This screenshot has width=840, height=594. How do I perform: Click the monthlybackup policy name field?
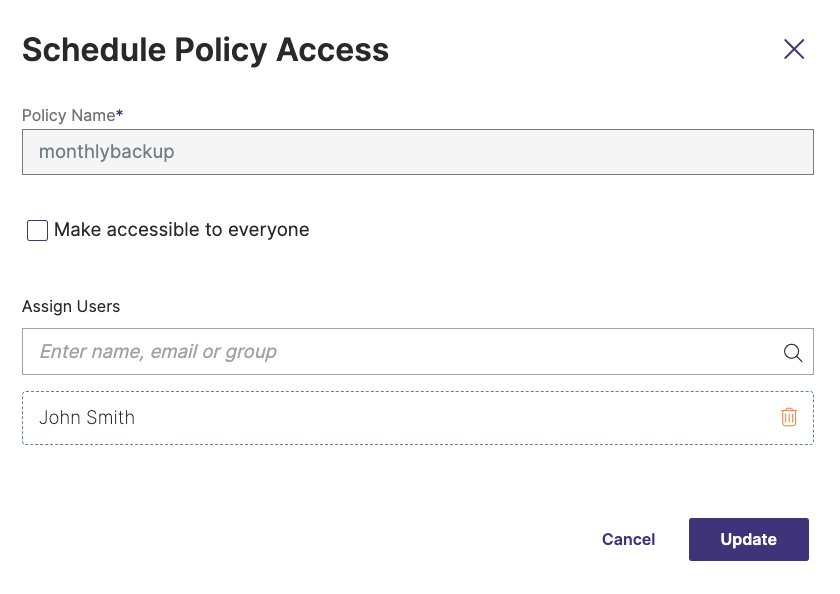(x=417, y=152)
